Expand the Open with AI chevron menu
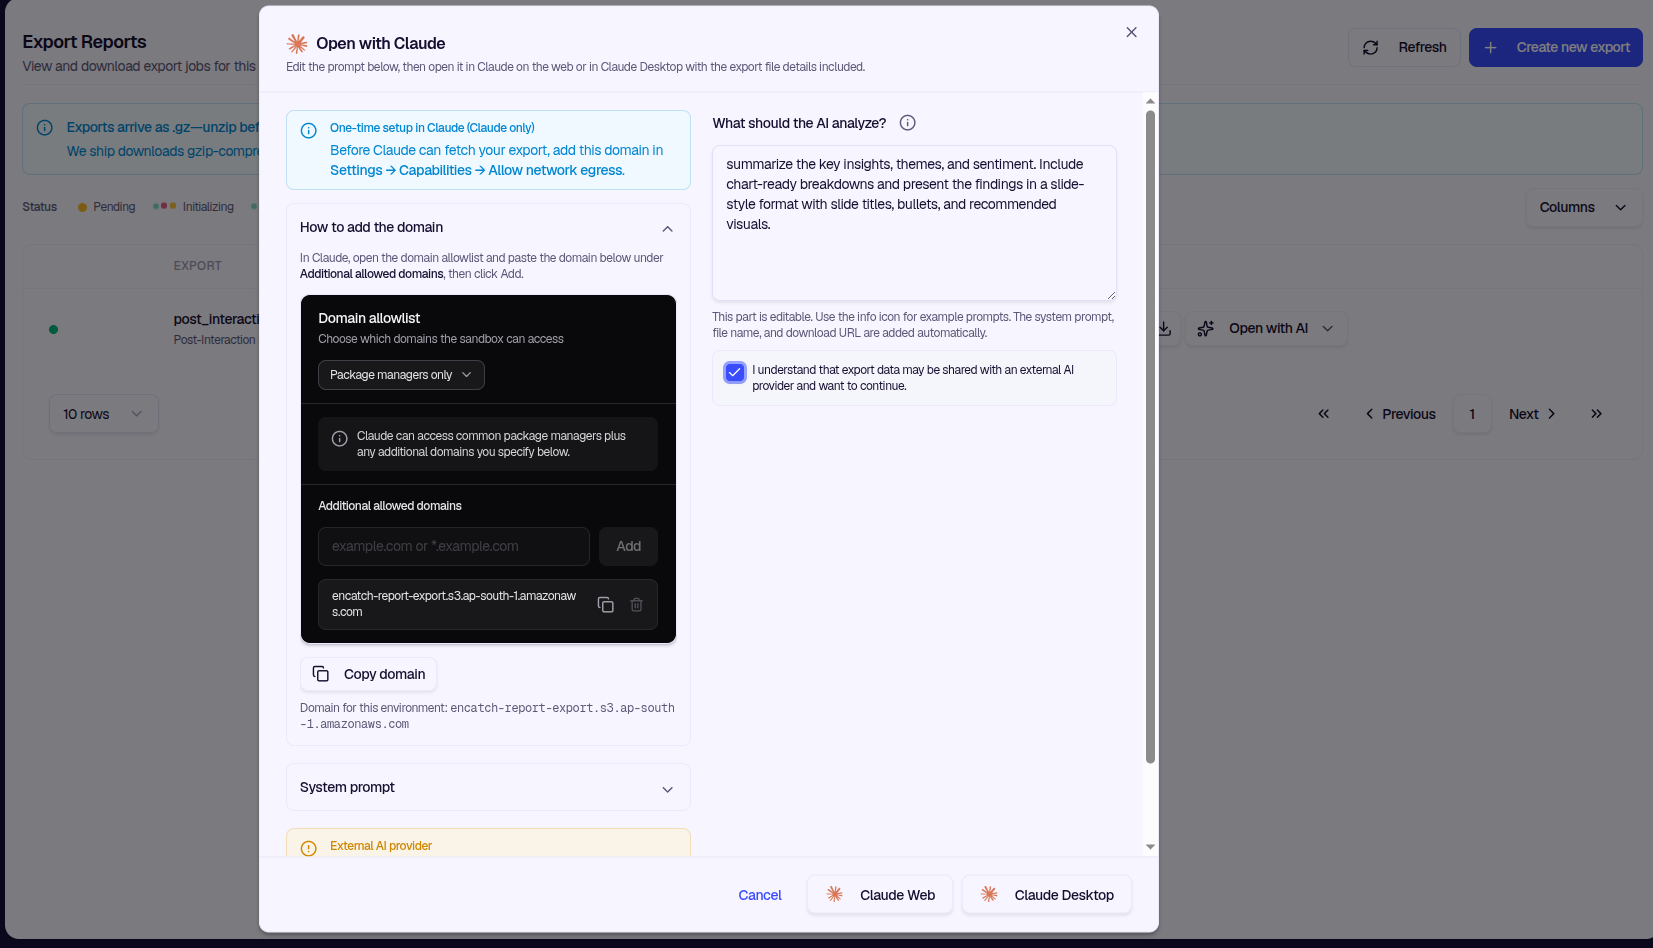The image size is (1653, 948). [x=1328, y=328]
